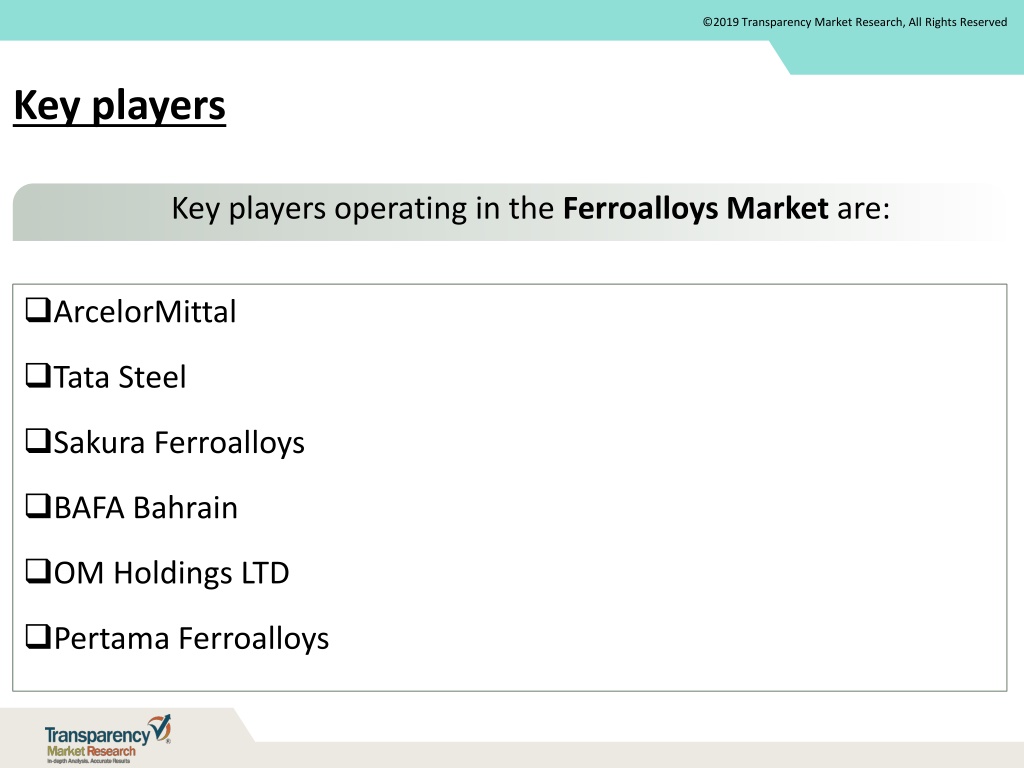Click the logo tagline under Market Research

(88, 761)
